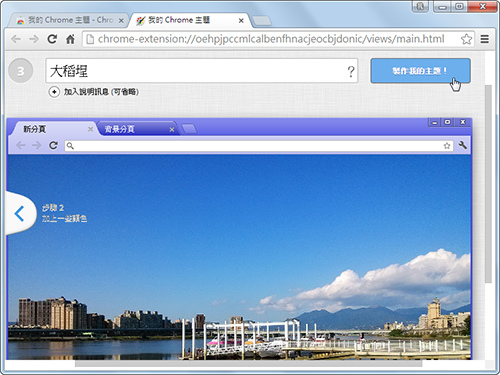Select the 新分頁 tab in theme preview
This screenshot has width=500, height=375.
[53, 129]
